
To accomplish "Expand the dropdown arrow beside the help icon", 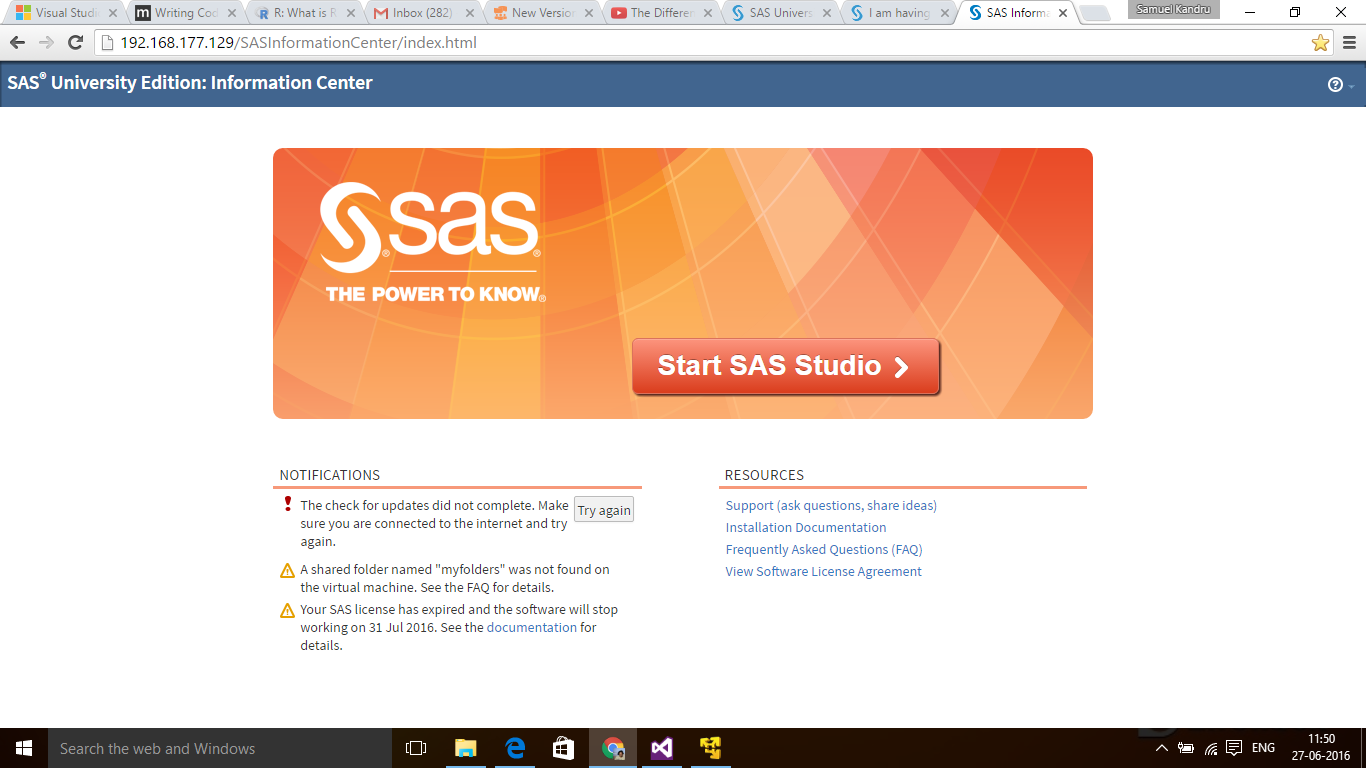I will 1350,86.
